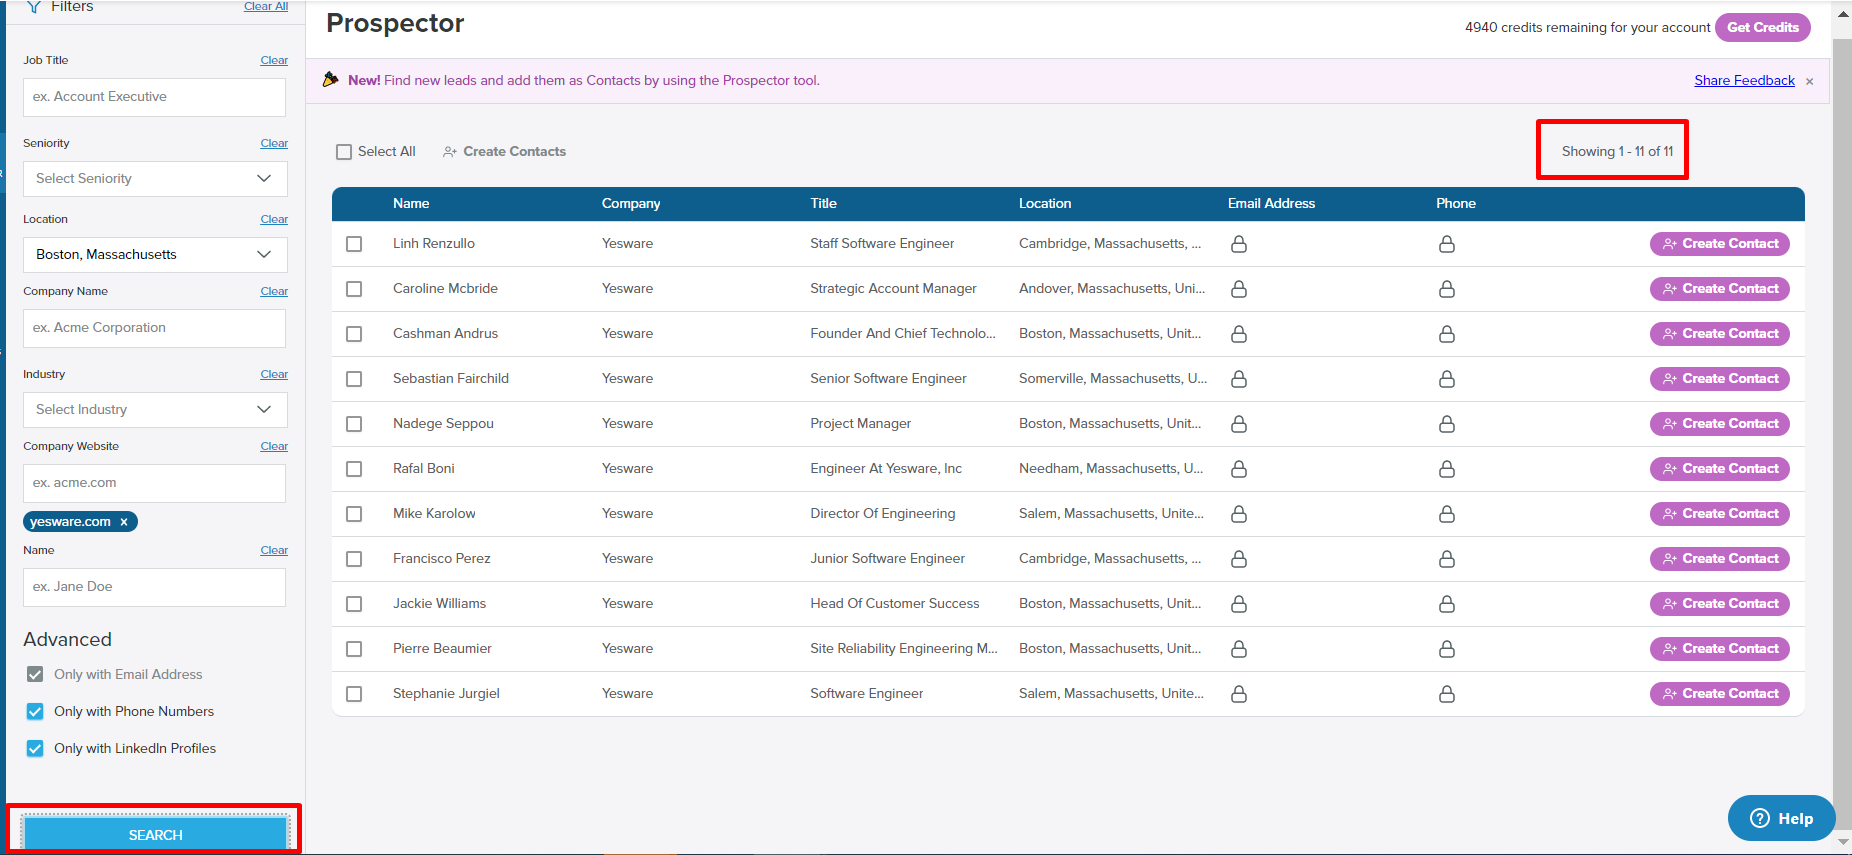Create Contact for Francisco Perez

pos(1719,559)
